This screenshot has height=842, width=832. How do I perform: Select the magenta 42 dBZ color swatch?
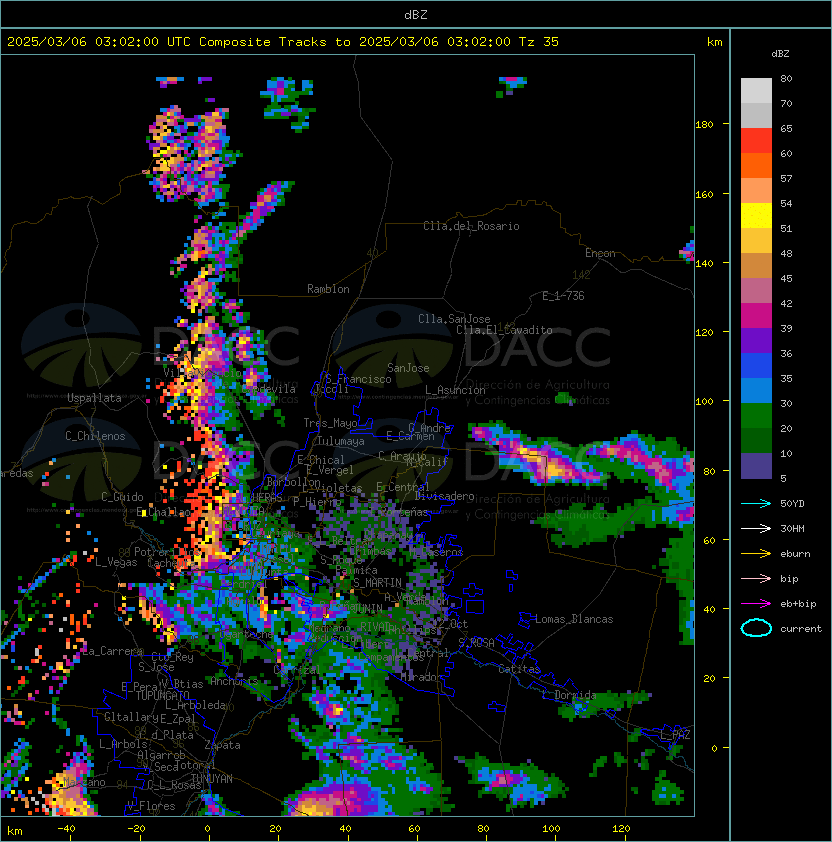(756, 316)
